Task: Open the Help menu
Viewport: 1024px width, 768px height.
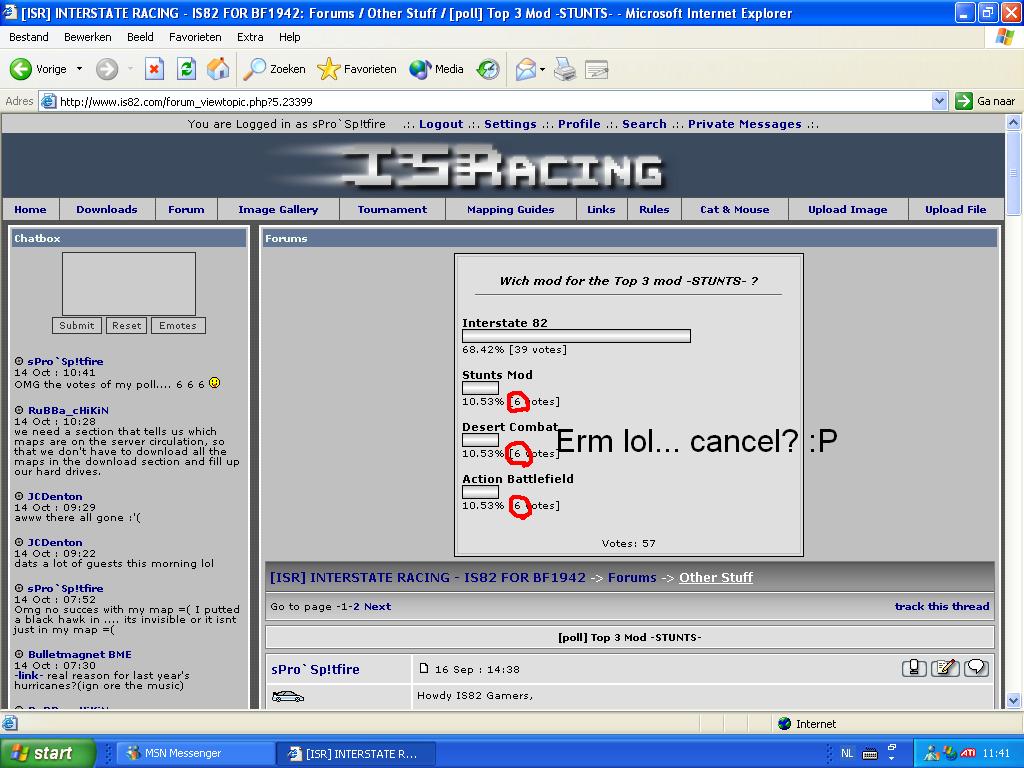Action: 289,37
